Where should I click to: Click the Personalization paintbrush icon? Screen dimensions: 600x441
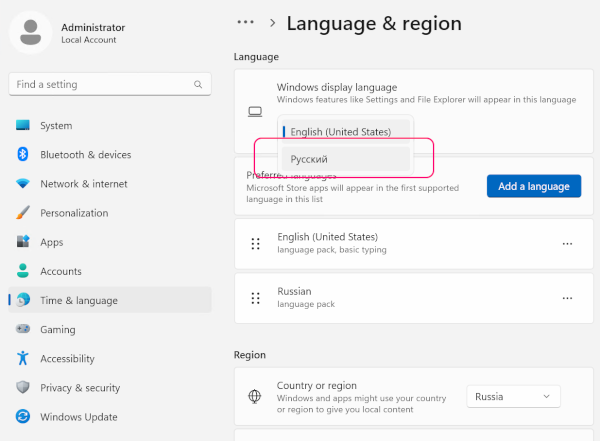pos(23,212)
